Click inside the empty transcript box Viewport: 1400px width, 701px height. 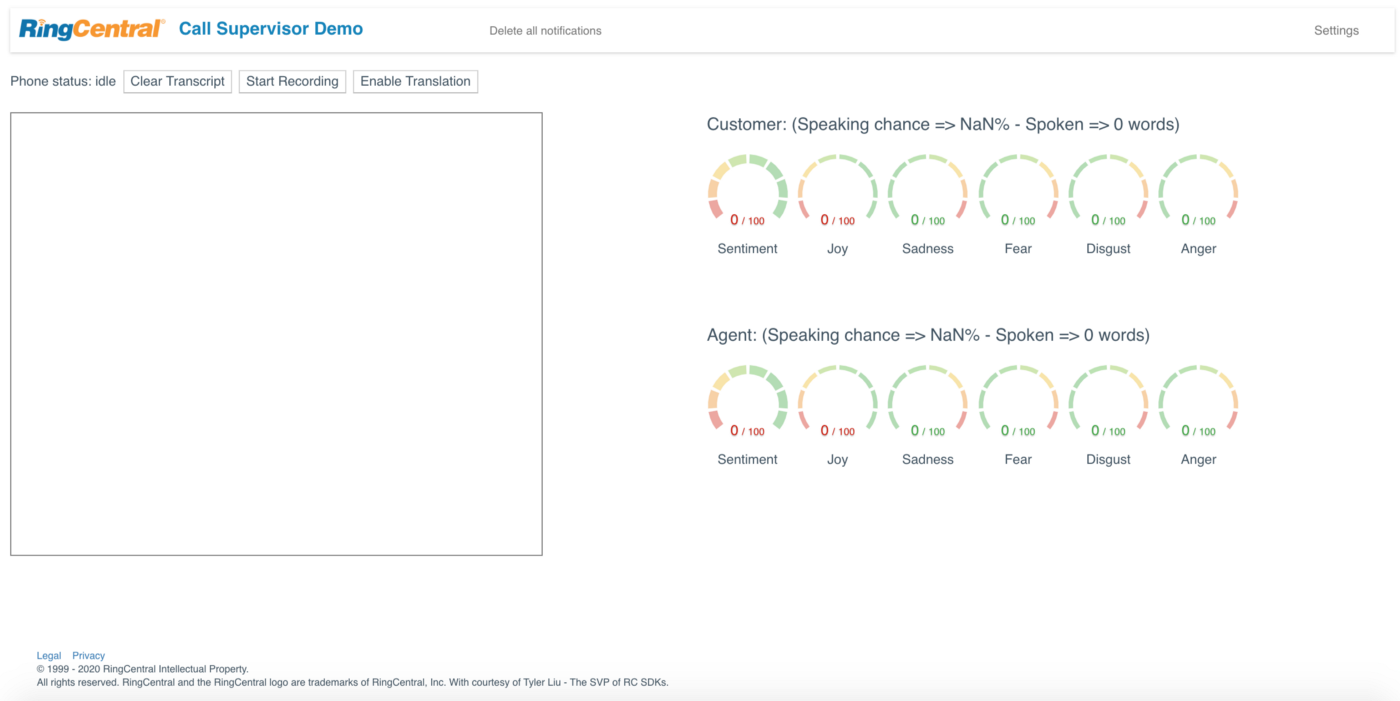276,334
